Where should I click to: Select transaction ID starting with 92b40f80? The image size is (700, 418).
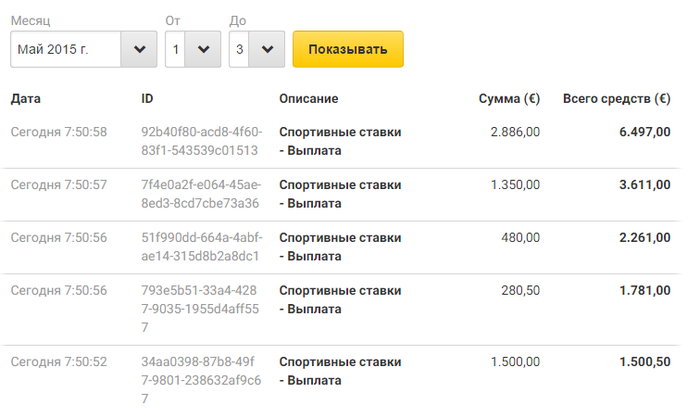[x=201, y=141]
